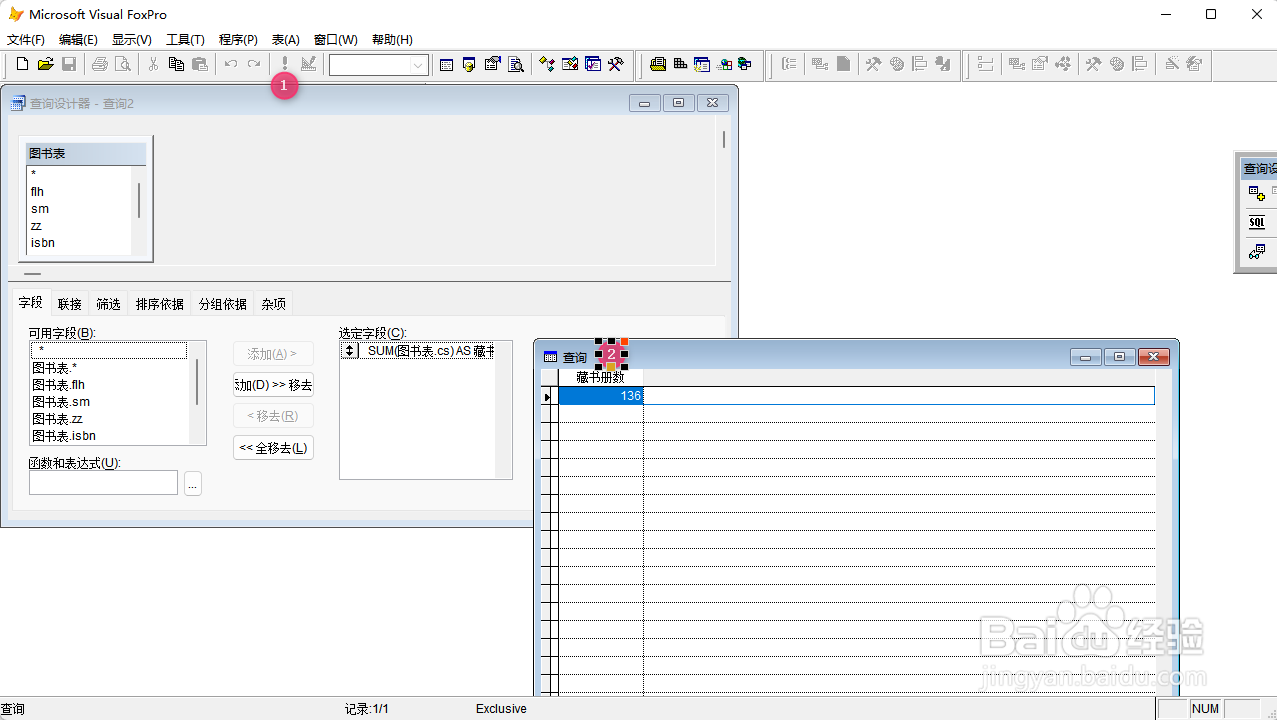Image resolution: width=1277 pixels, height=720 pixels.
Task: Open the 窗口(W) menu
Action: click(x=335, y=40)
